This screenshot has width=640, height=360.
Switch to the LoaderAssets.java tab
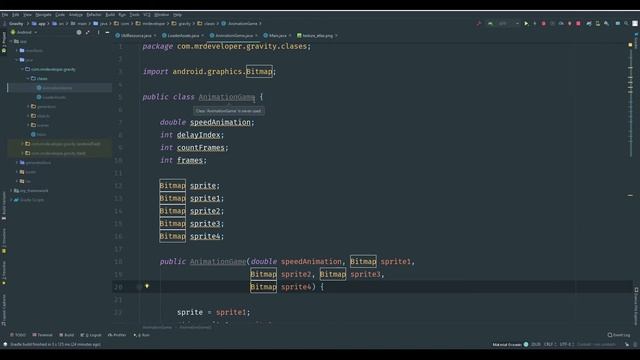point(183,36)
